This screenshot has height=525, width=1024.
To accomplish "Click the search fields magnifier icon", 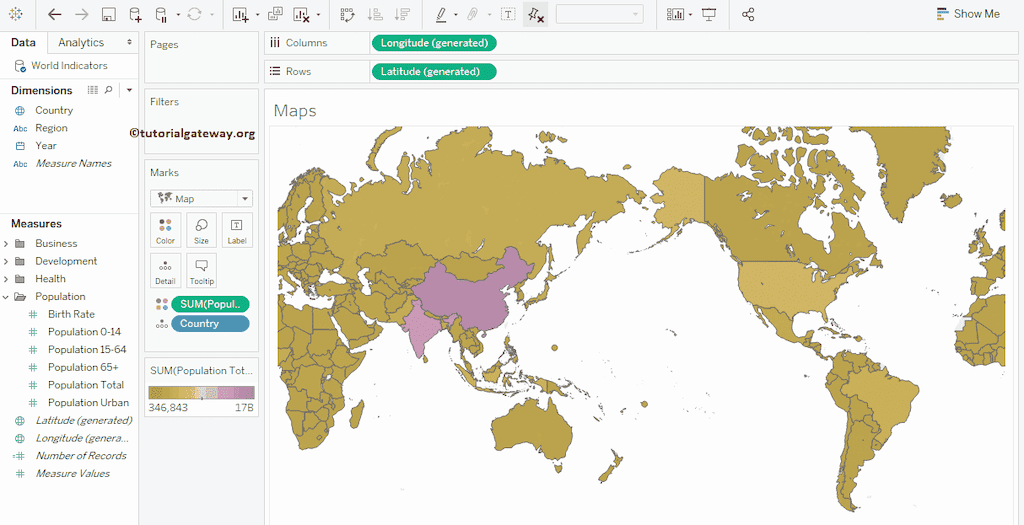I will [109, 90].
